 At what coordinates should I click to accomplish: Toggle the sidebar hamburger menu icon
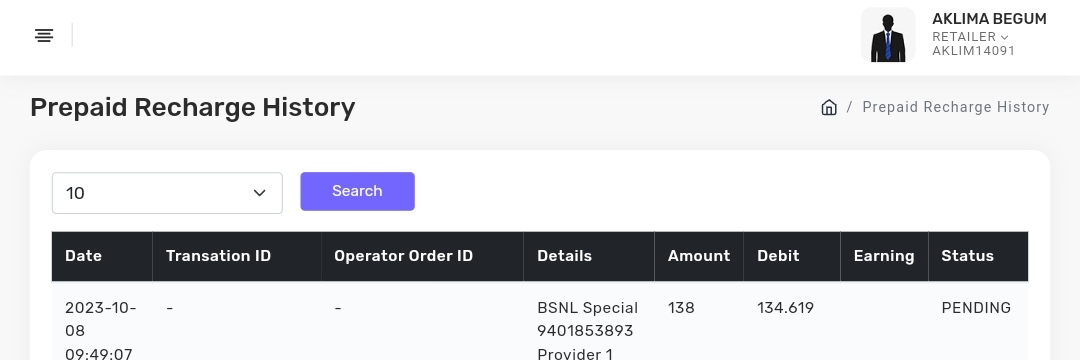point(44,35)
